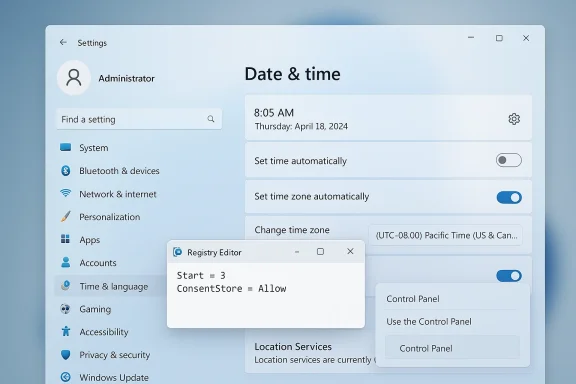Open Windows Update label

pyautogui.click(x=114, y=377)
